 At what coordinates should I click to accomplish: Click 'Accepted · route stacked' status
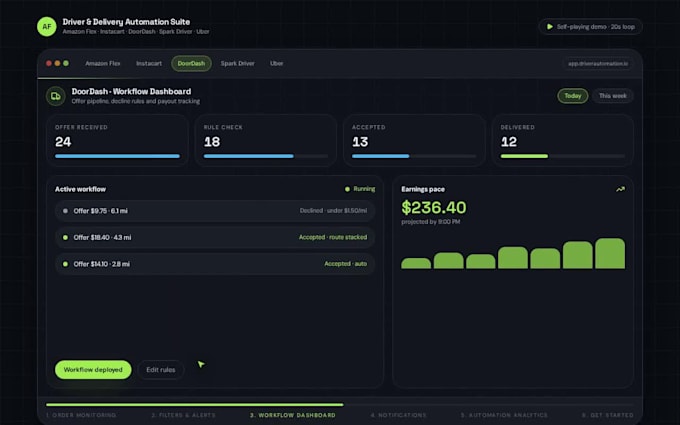[333, 237]
